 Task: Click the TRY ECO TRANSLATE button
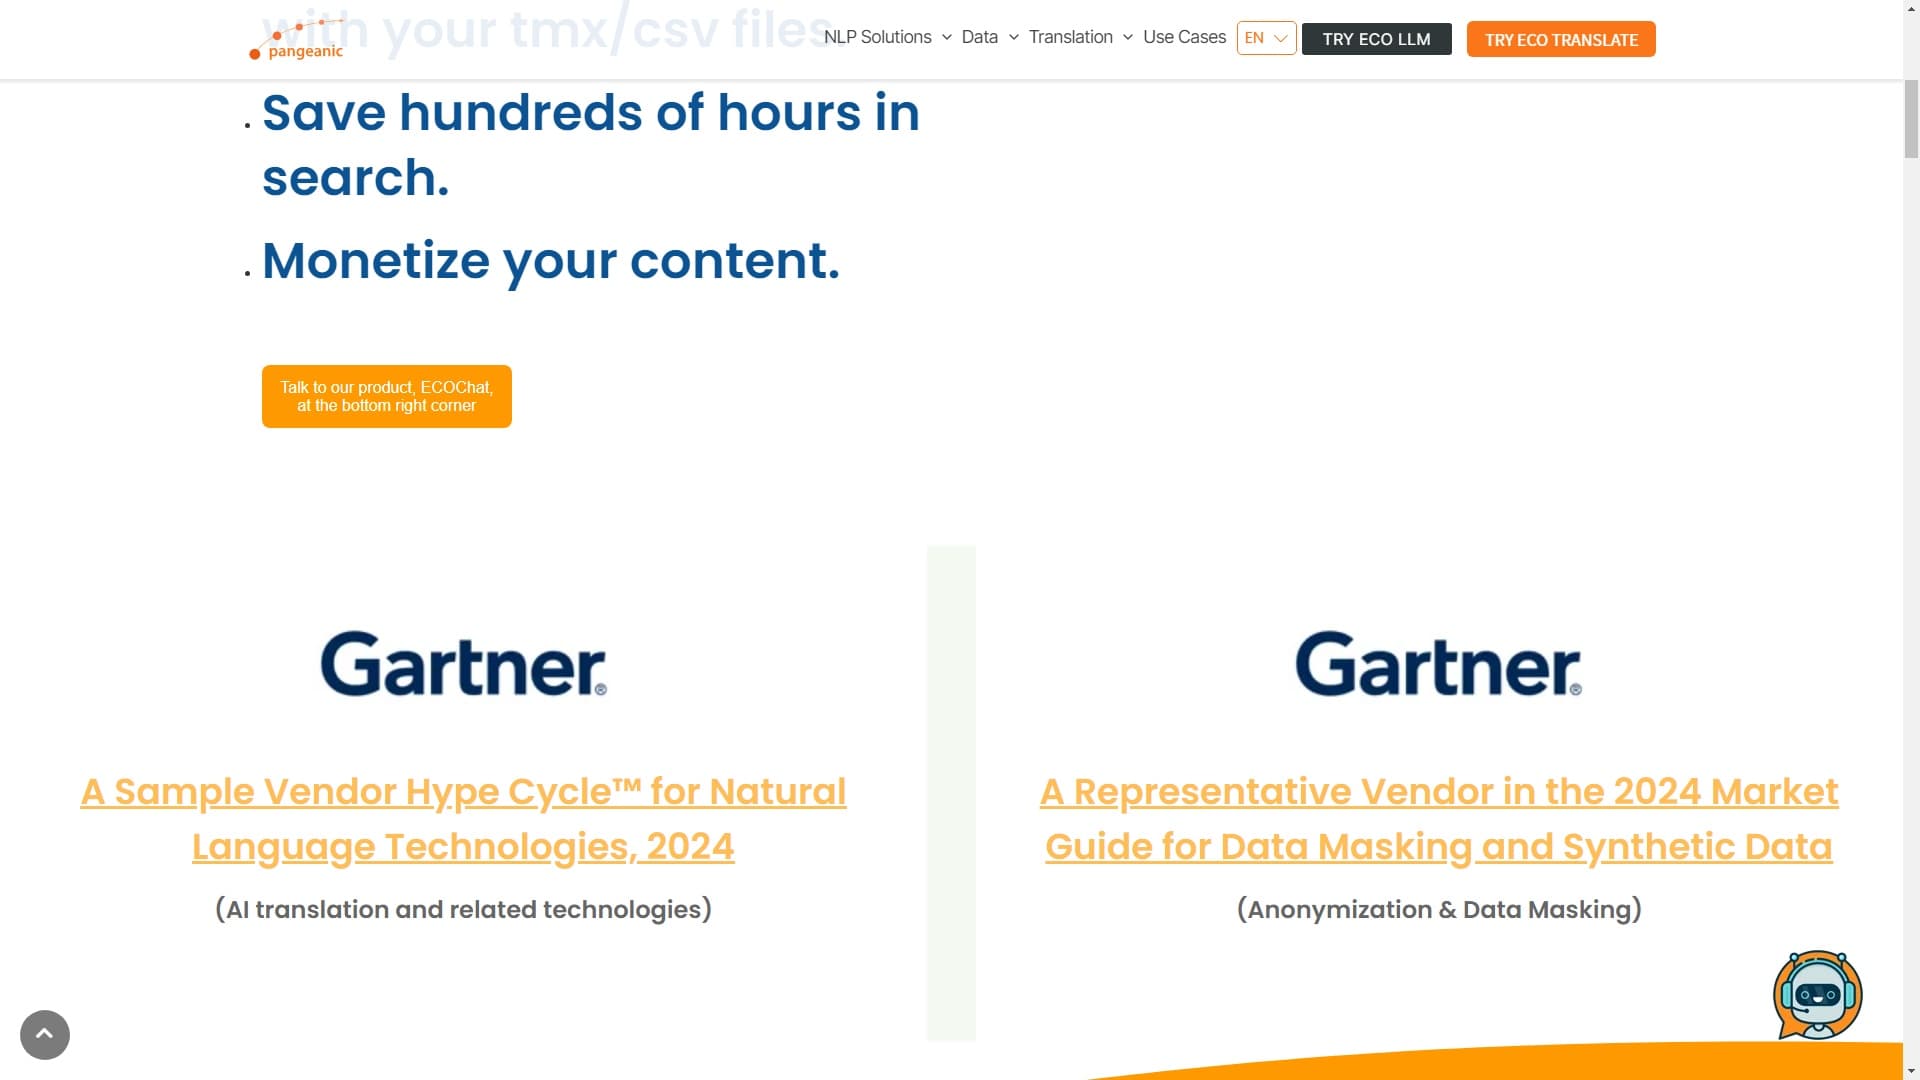coord(1561,39)
